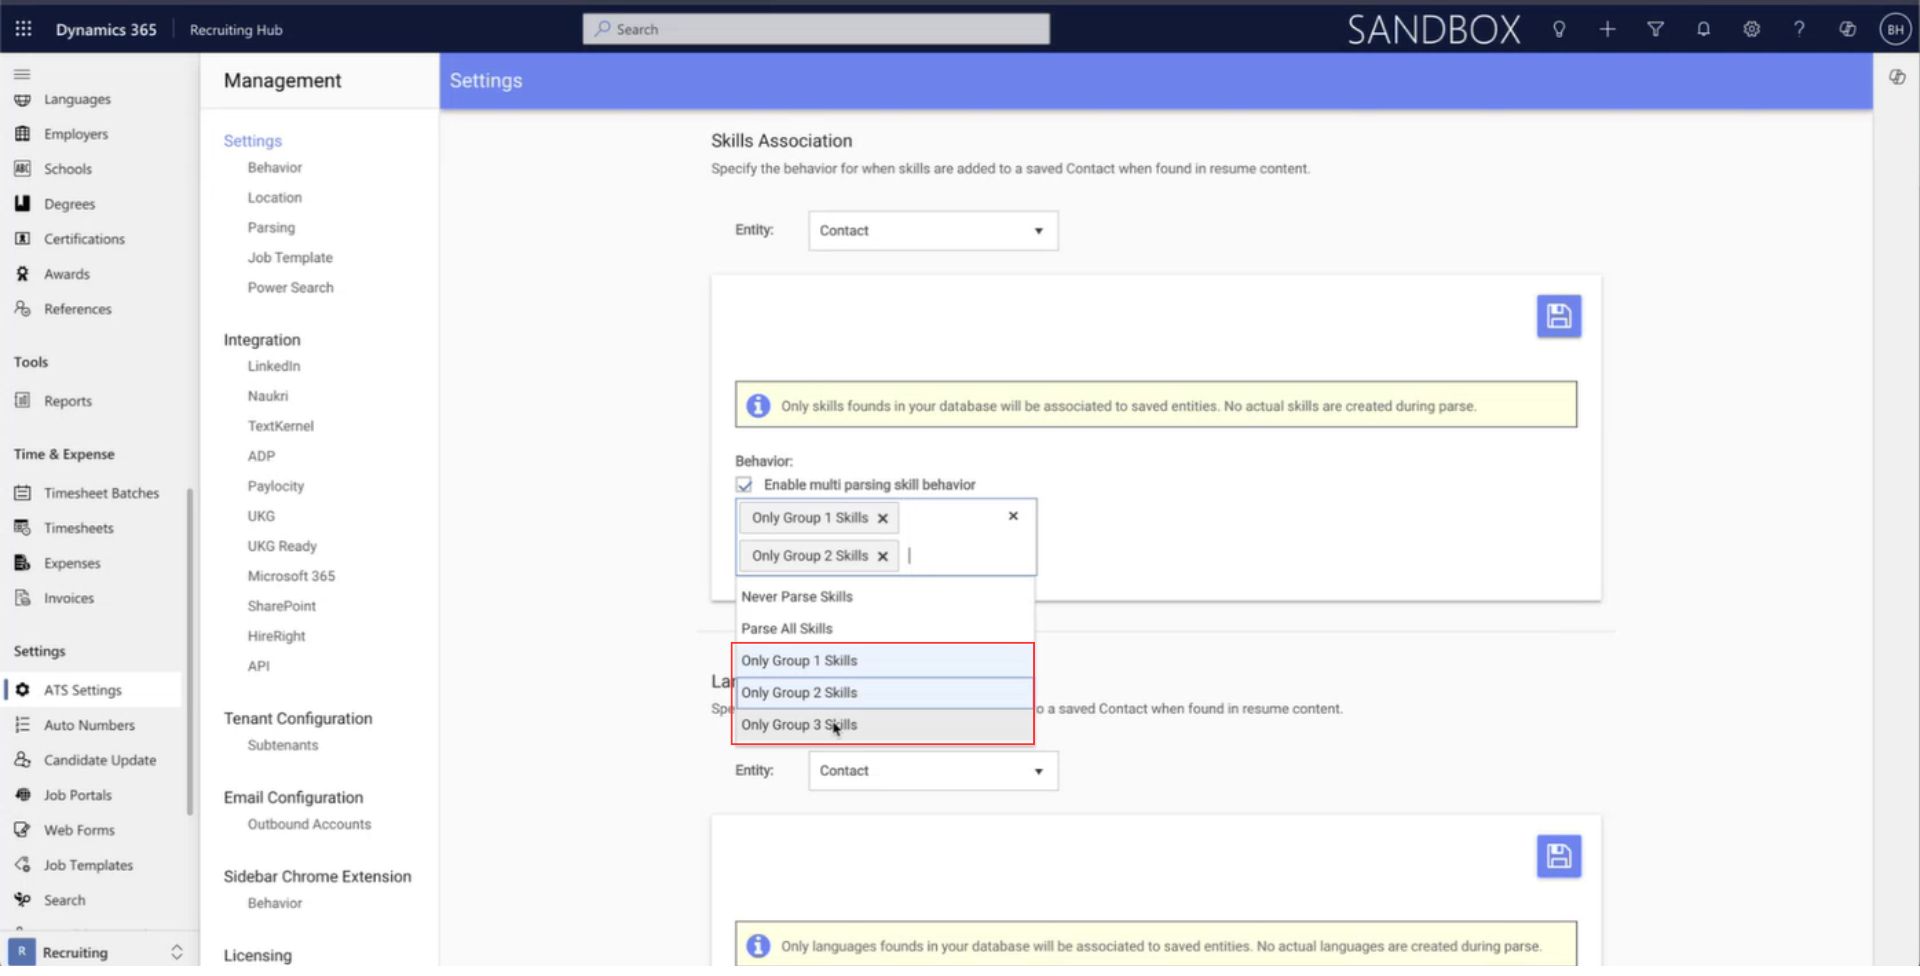The height and width of the screenshot is (976, 1920).
Task: Open the settings gear in top bar
Action: (x=1751, y=29)
